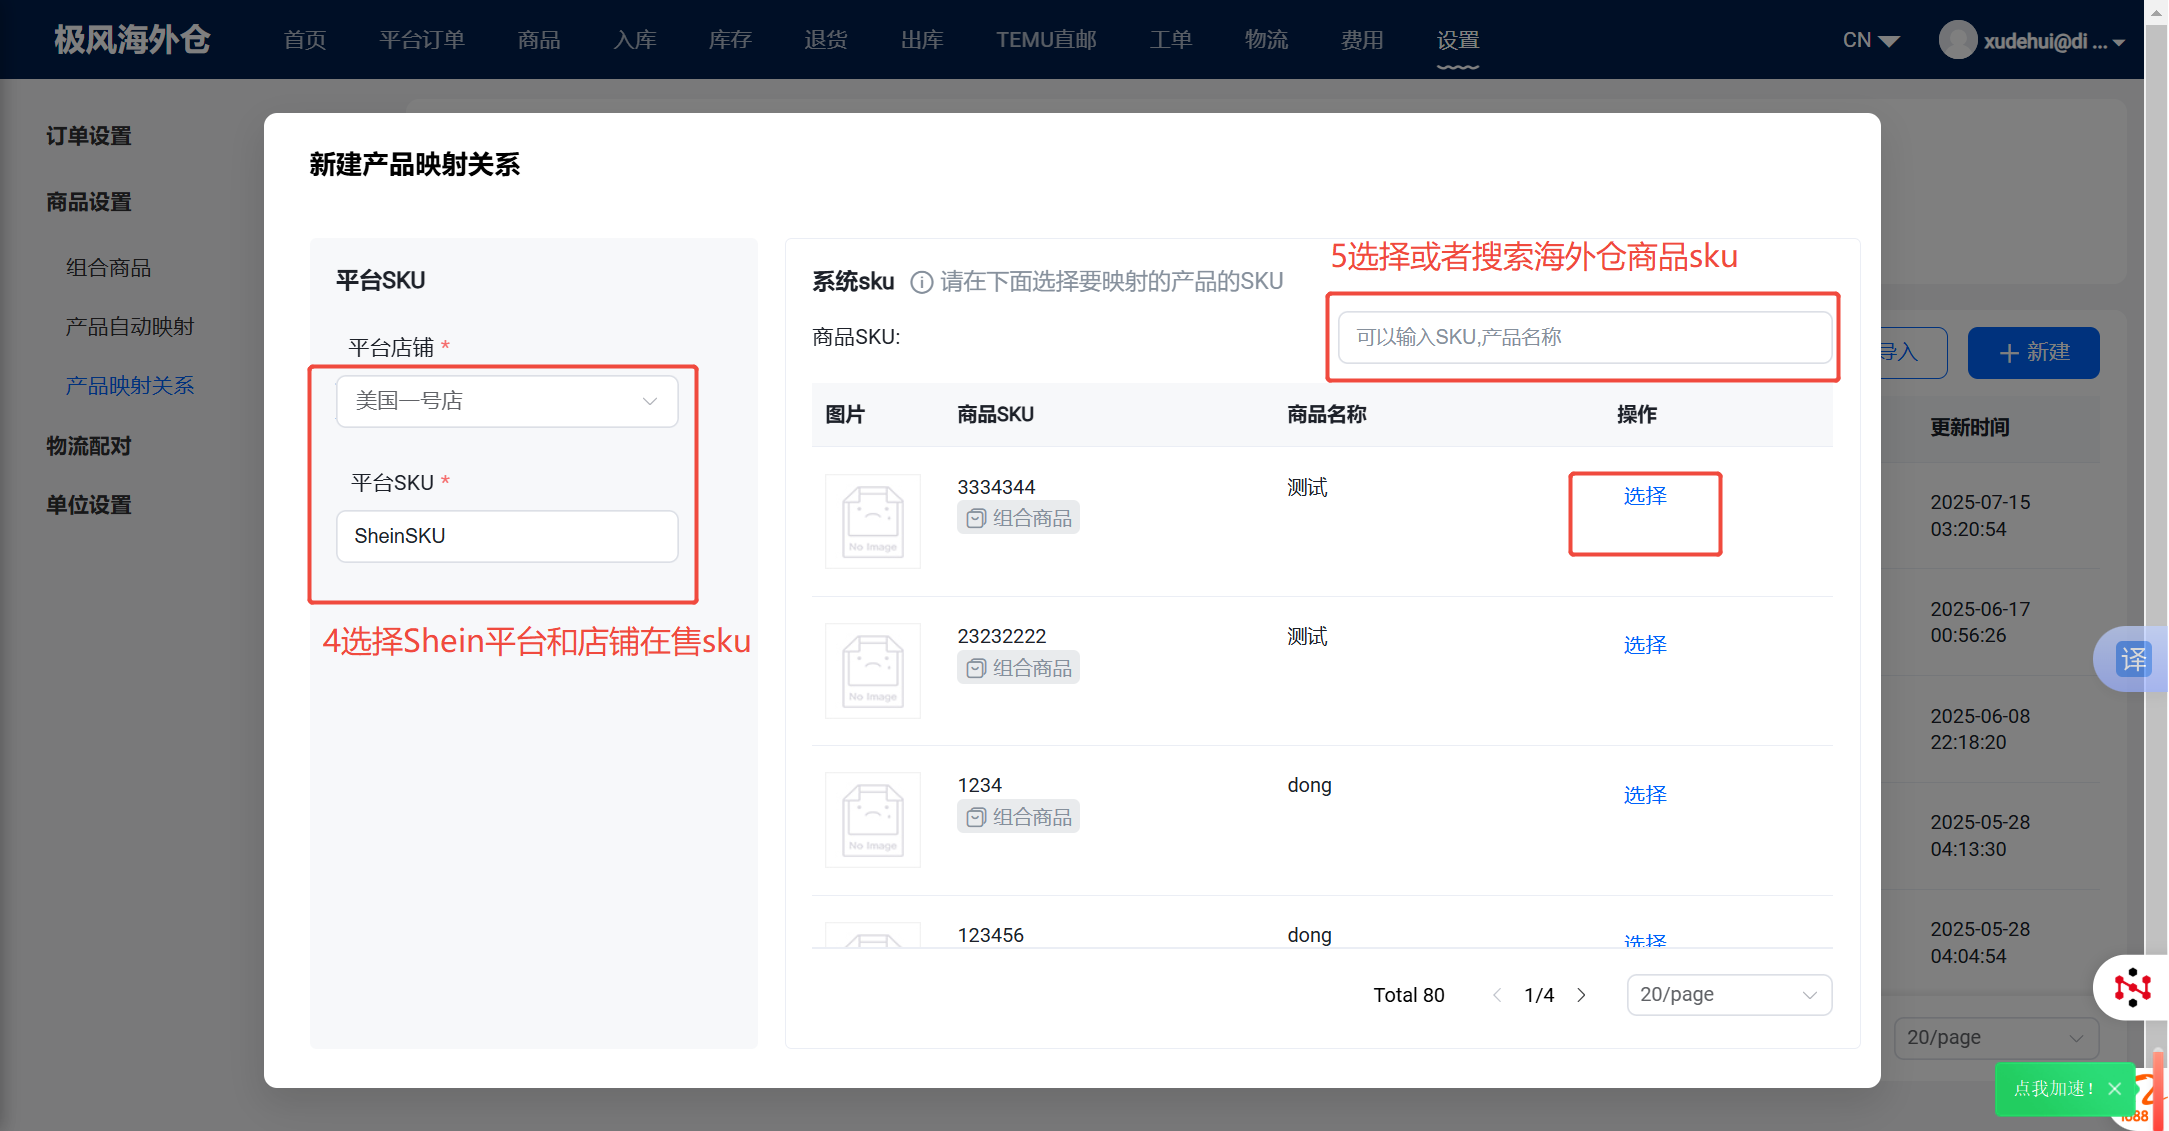This screenshot has width=2169, height=1131.
Task: Open the TEMU直邮 nav menu
Action: (1046, 40)
